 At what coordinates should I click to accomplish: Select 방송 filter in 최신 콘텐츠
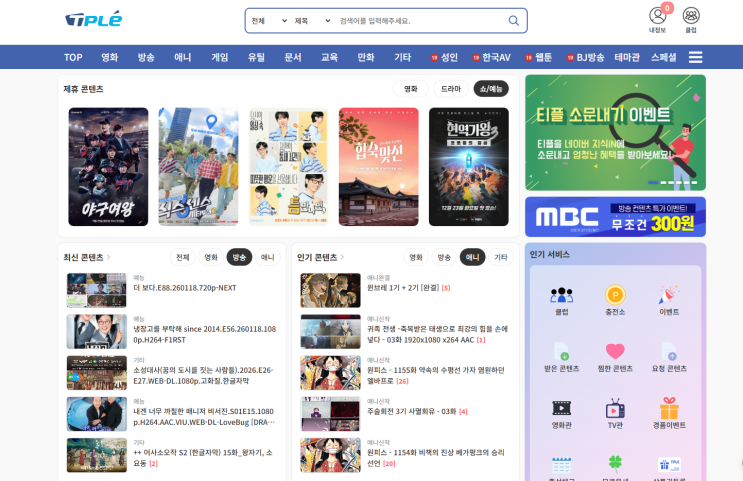[239, 257]
